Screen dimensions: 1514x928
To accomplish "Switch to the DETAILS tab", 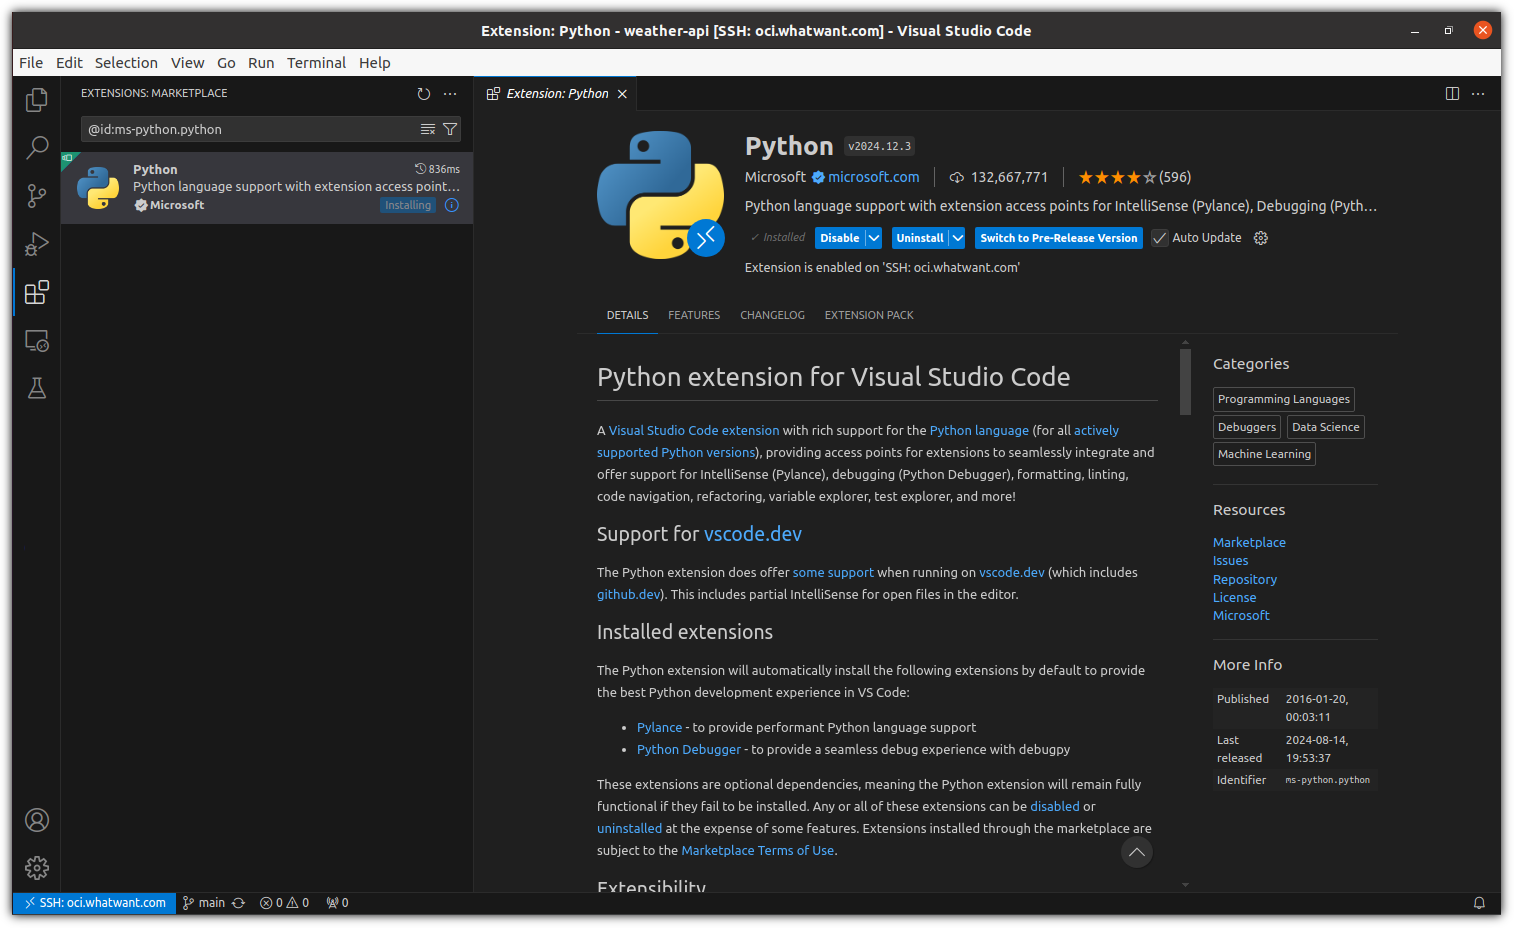I will (x=628, y=315).
